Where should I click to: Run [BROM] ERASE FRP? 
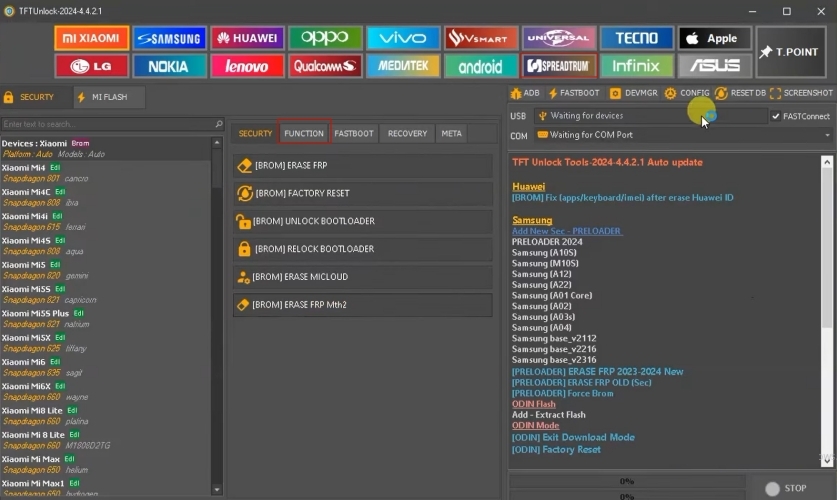coord(362,165)
